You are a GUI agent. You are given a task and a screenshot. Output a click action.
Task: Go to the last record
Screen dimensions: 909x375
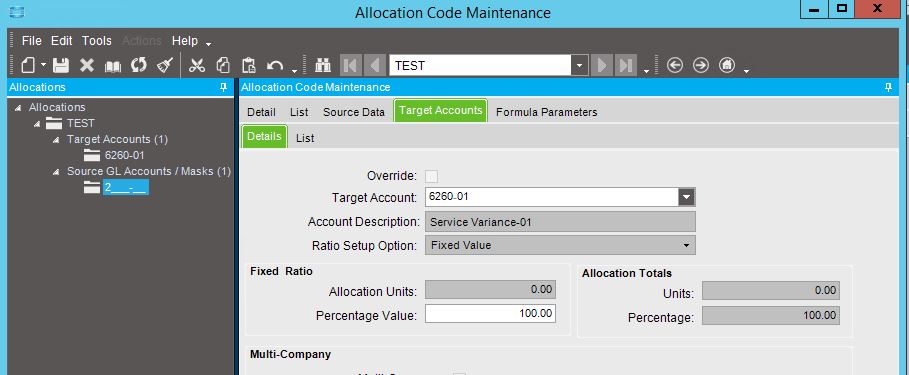coord(626,65)
